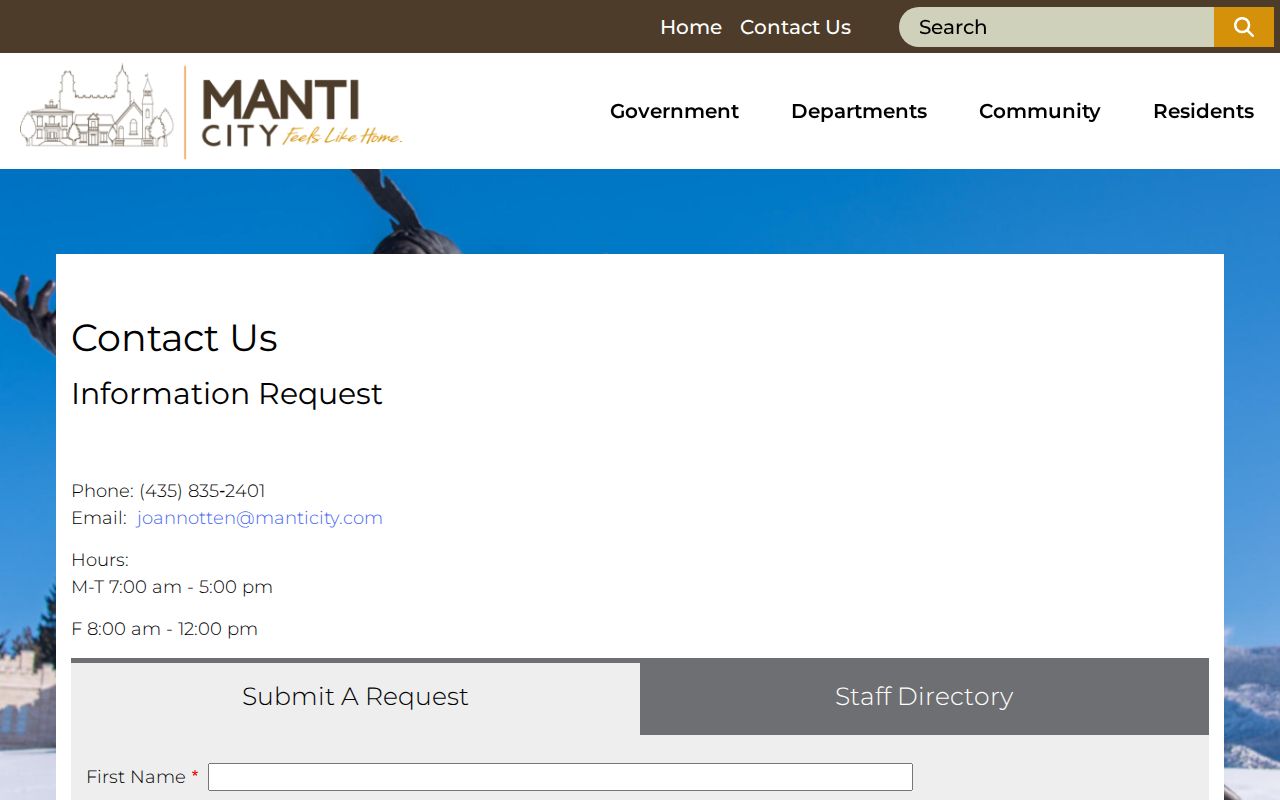Switch to the Staff Directory tab
This screenshot has width=1280, height=800.
click(924, 697)
